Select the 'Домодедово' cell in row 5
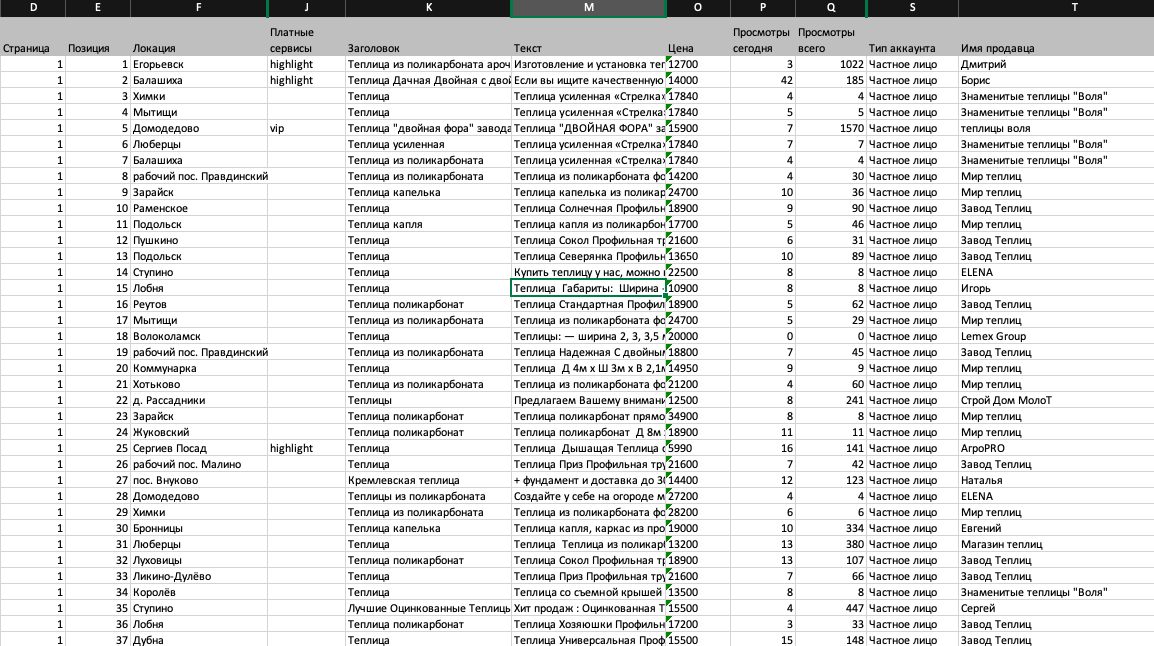Screen dimensions: 1154x646 (x=199, y=128)
